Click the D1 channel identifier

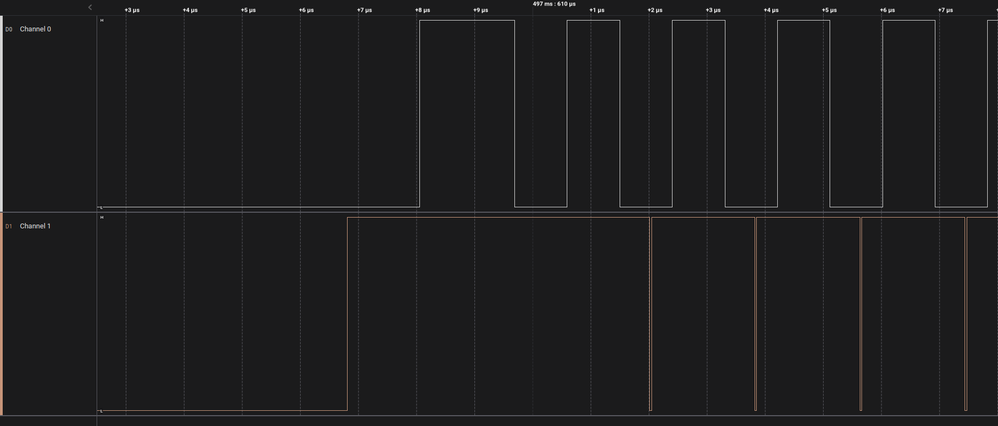pyautogui.click(x=8, y=226)
